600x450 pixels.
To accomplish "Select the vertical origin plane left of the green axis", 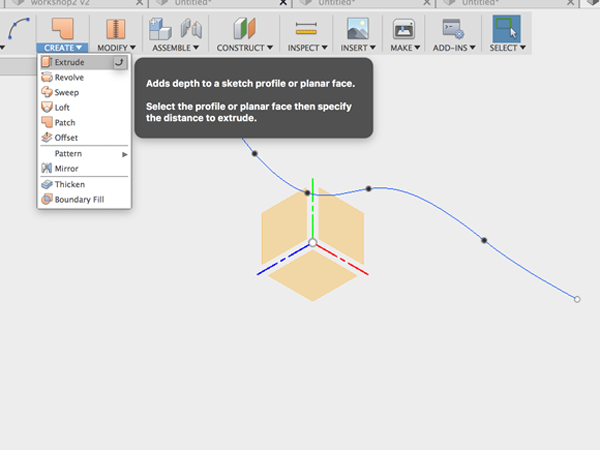I will pyautogui.click(x=284, y=227).
